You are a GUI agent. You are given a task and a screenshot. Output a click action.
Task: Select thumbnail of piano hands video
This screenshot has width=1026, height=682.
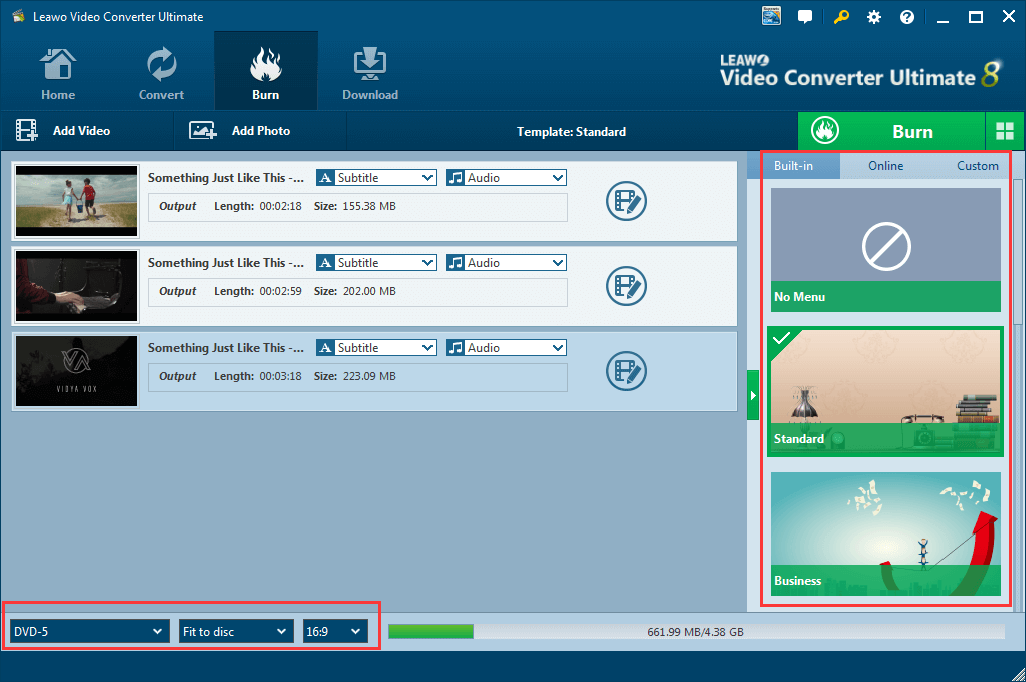[77, 286]
